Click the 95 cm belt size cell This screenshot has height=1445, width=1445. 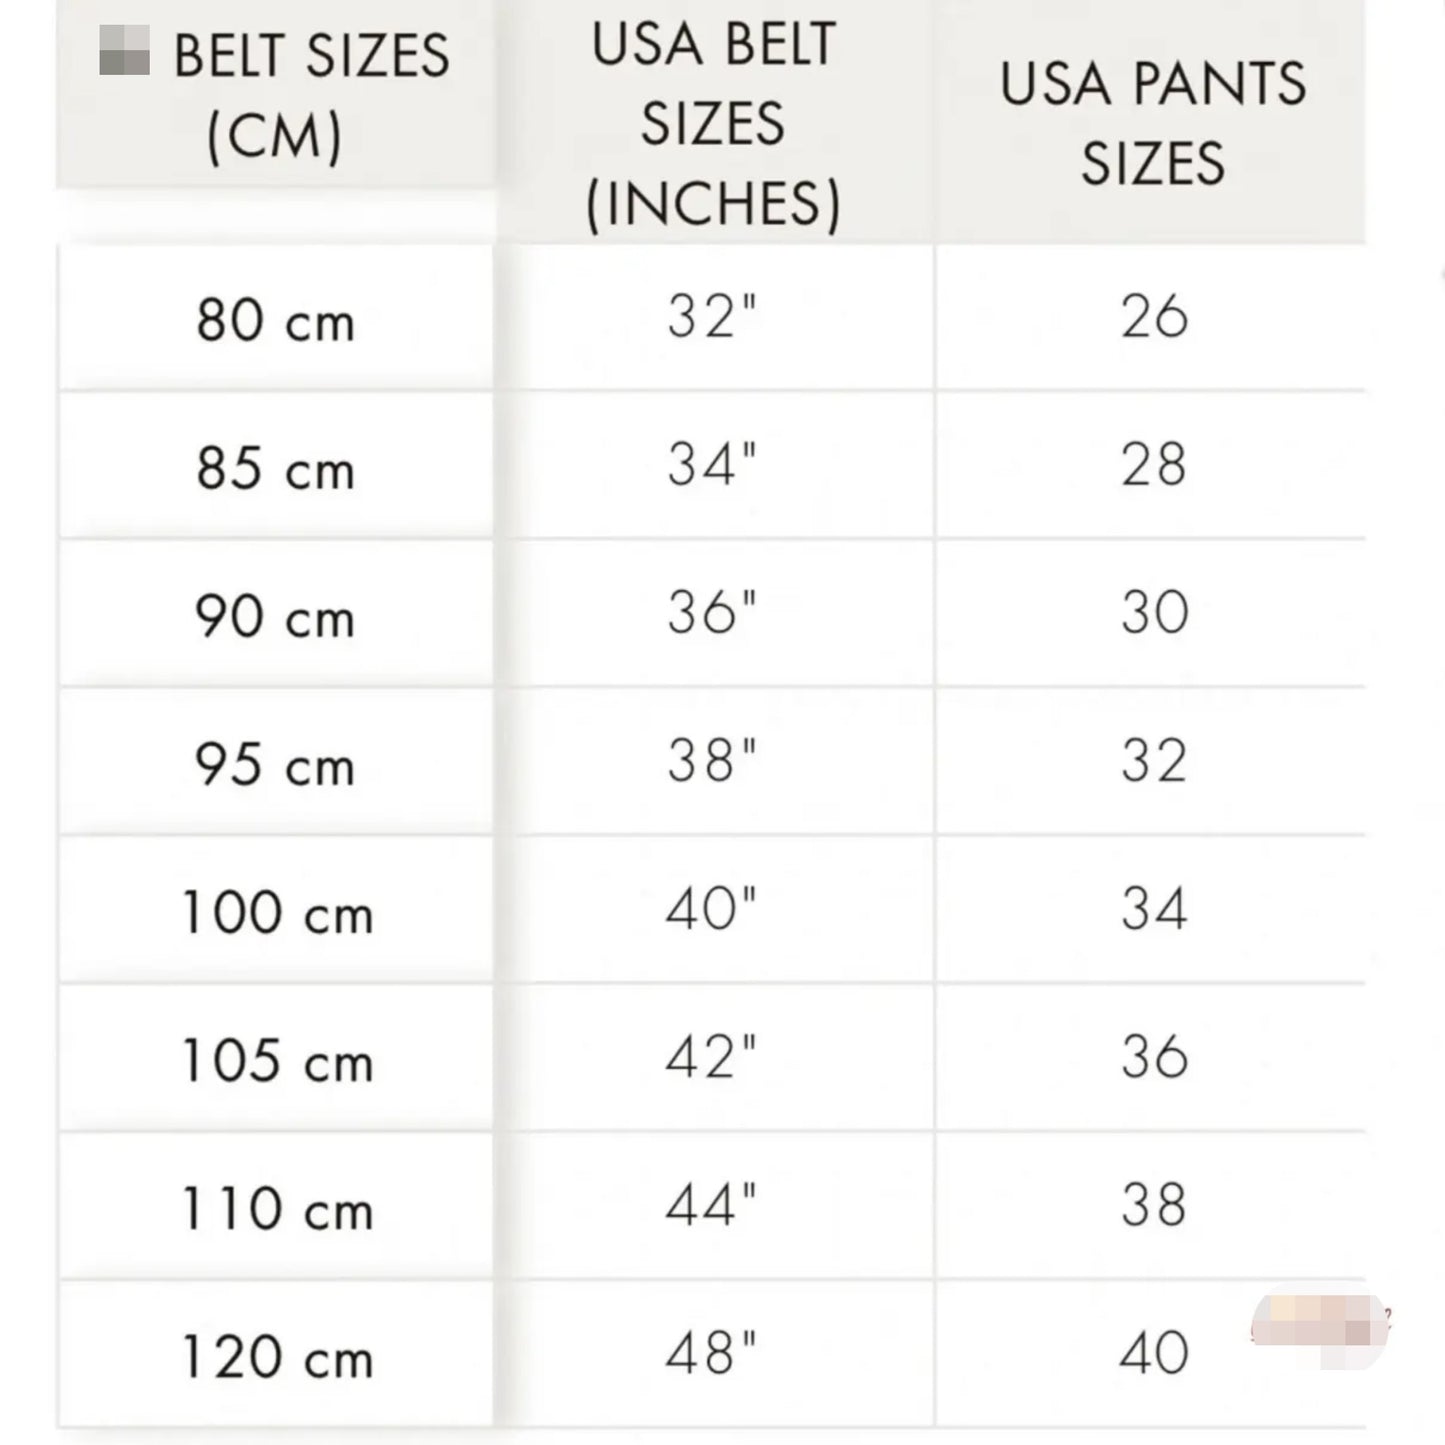click(276, 762)
